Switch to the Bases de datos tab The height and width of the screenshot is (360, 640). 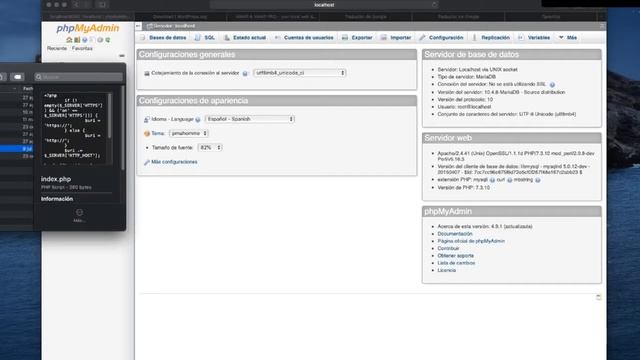pyautogui.click(x=163, y=38)
